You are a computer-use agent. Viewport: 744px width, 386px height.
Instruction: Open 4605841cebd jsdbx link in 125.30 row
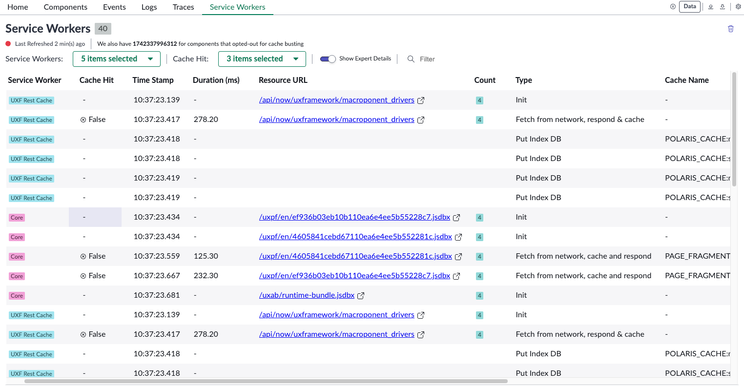pos(355,256)
